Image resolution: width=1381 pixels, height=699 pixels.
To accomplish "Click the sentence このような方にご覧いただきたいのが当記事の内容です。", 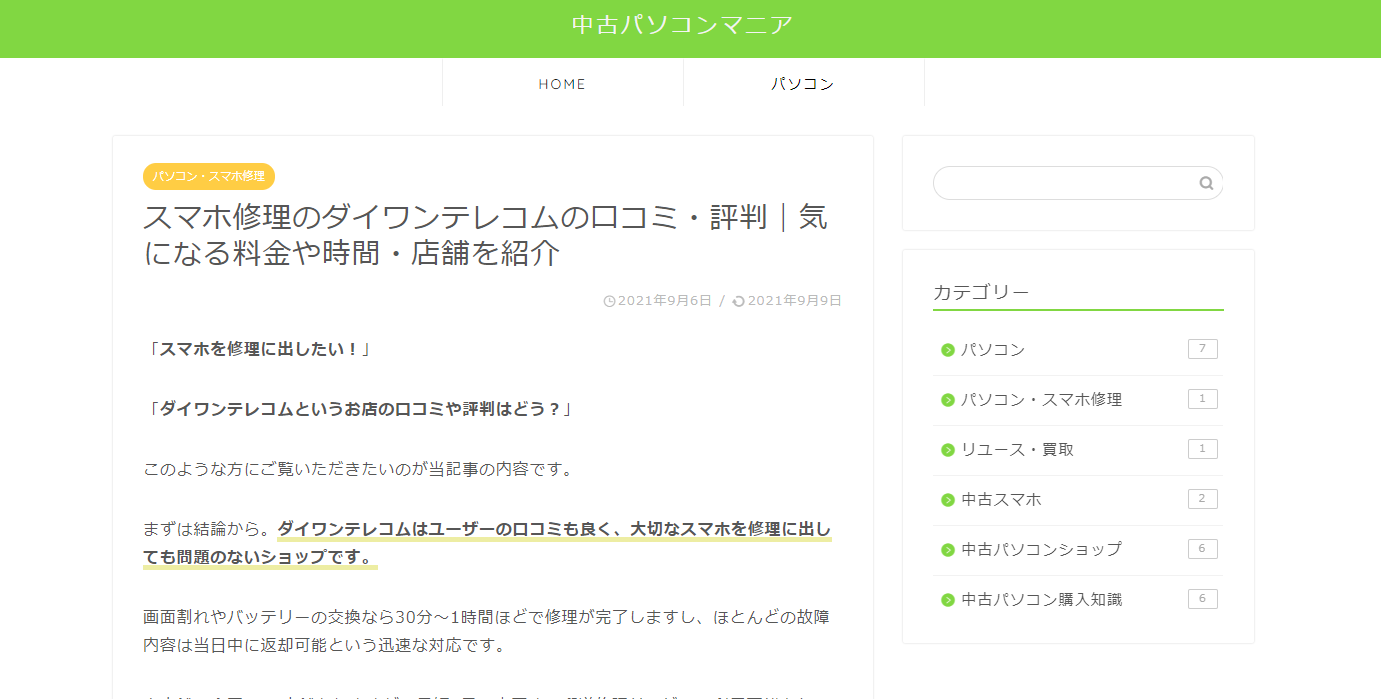I will click(360, 469).
